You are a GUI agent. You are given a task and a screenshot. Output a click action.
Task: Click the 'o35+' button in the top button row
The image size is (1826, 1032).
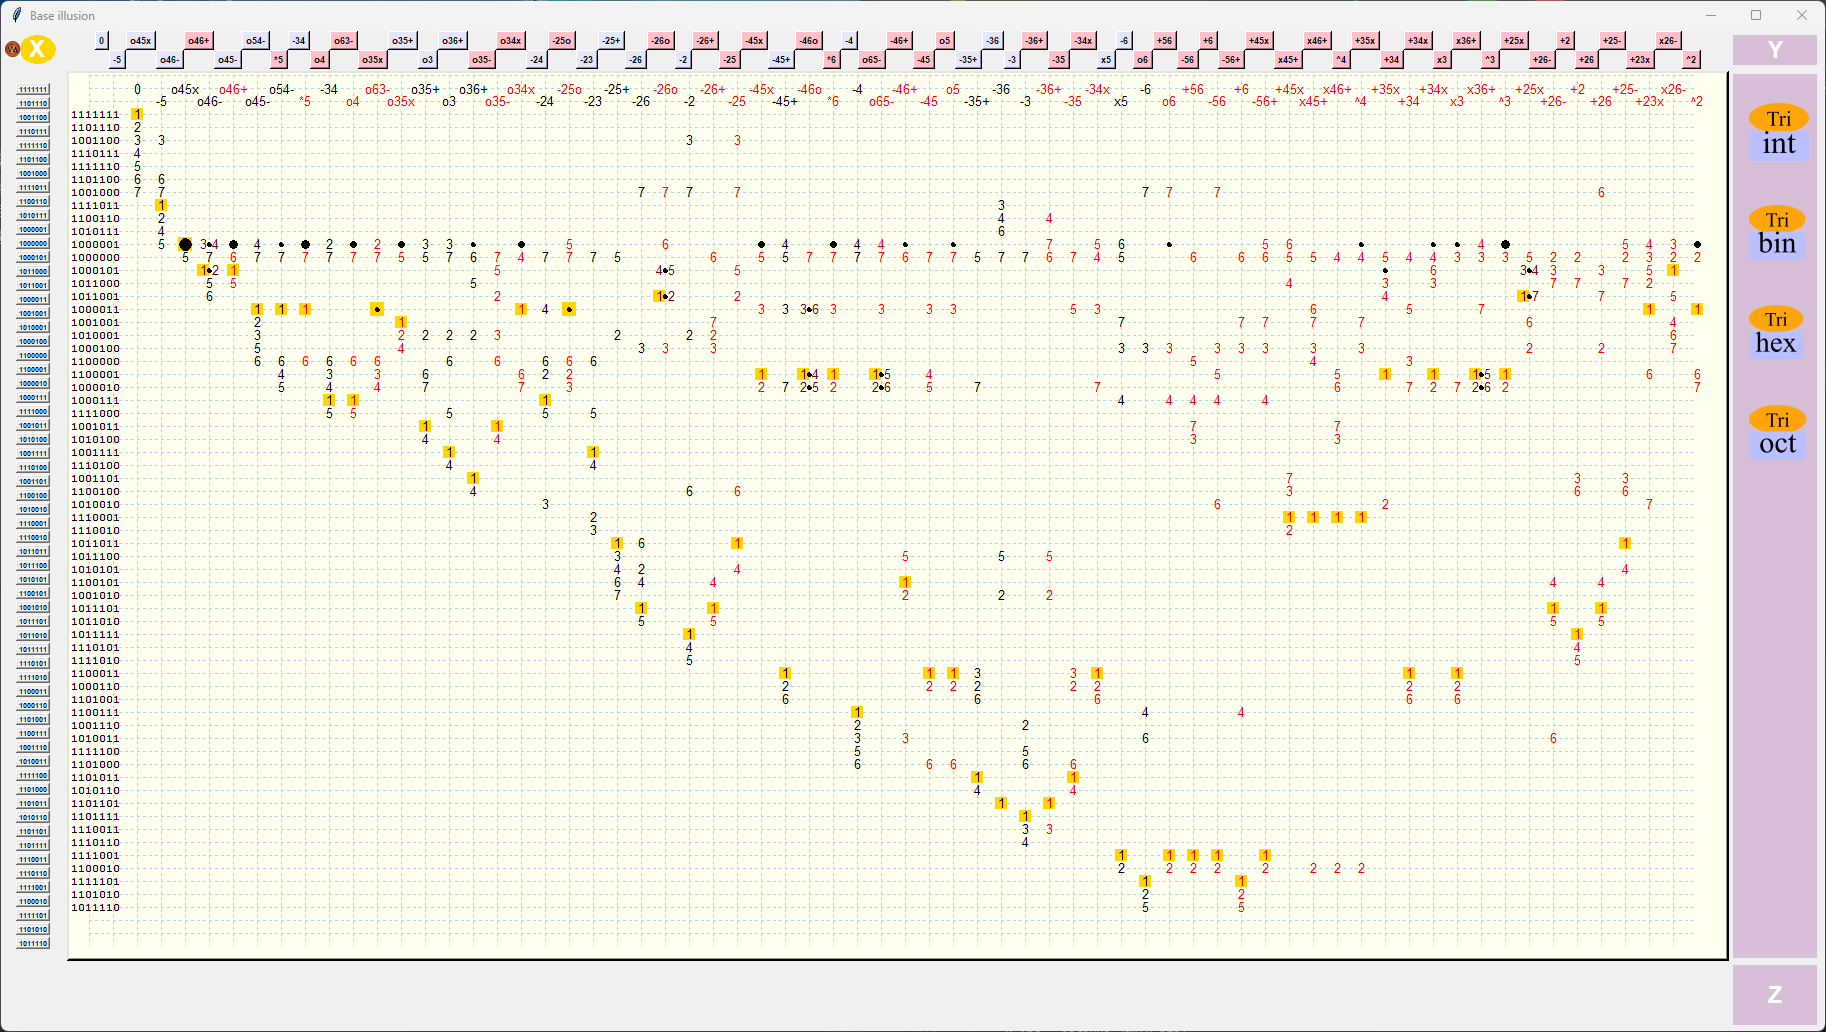[402, 40]
